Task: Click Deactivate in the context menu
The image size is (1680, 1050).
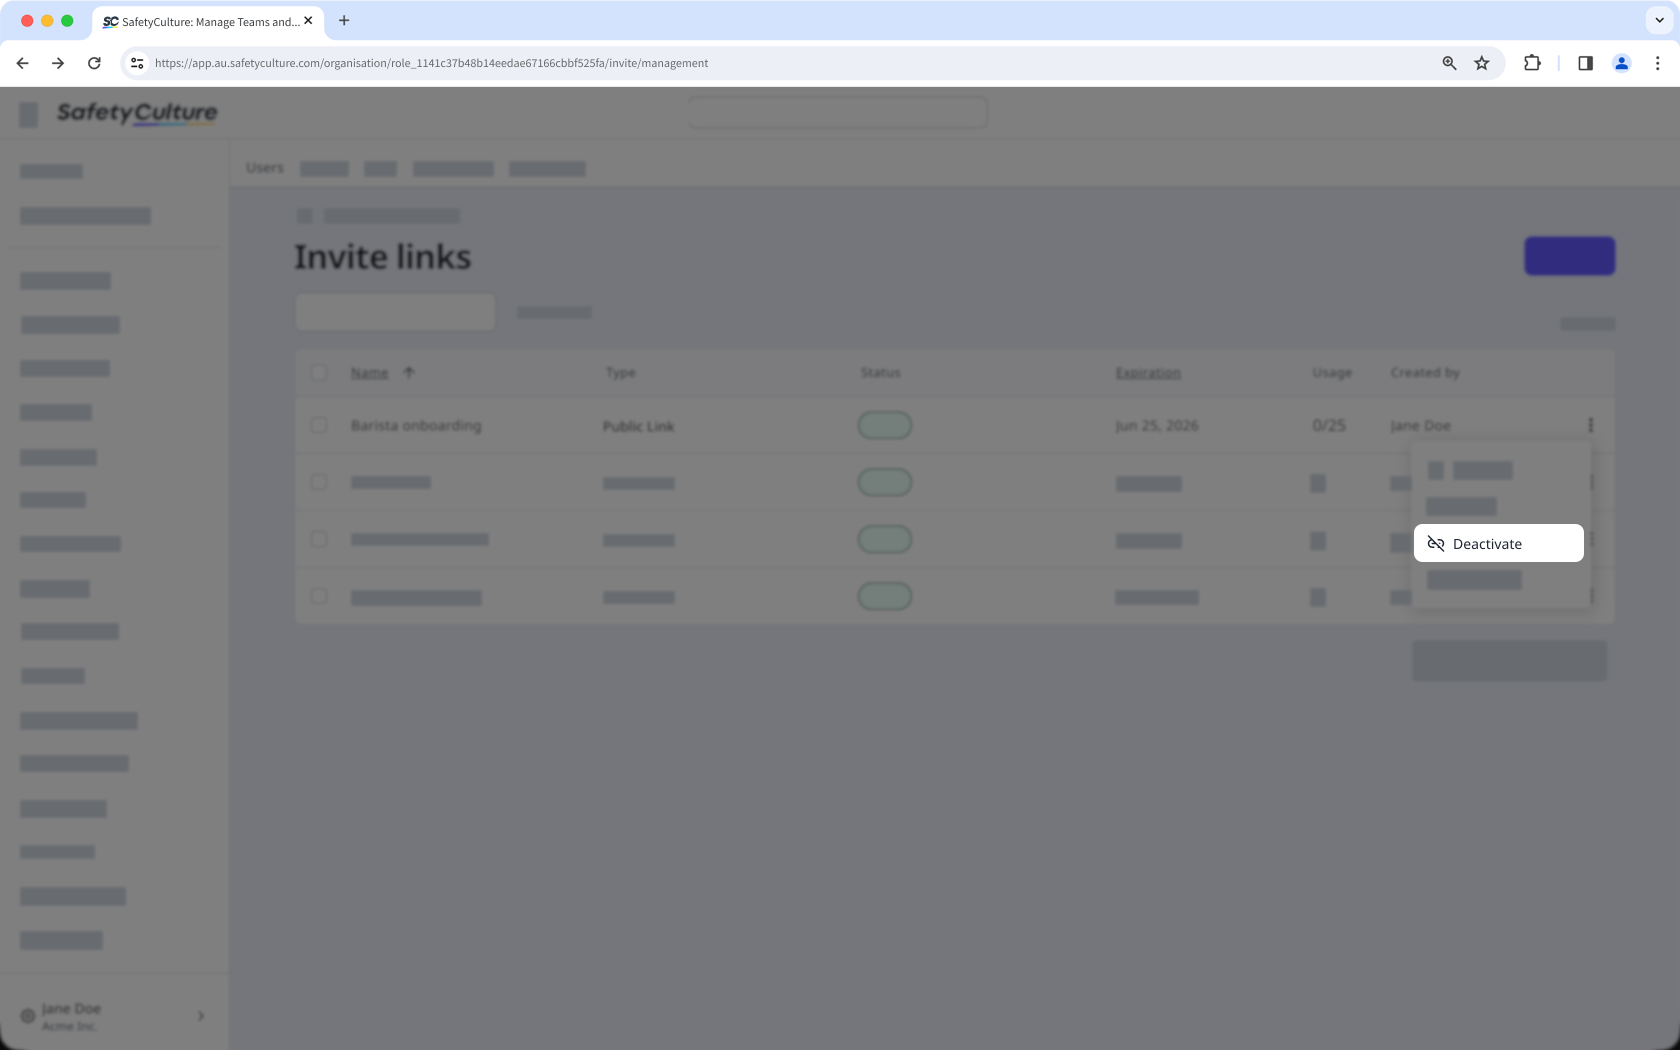Action: 1498,543
